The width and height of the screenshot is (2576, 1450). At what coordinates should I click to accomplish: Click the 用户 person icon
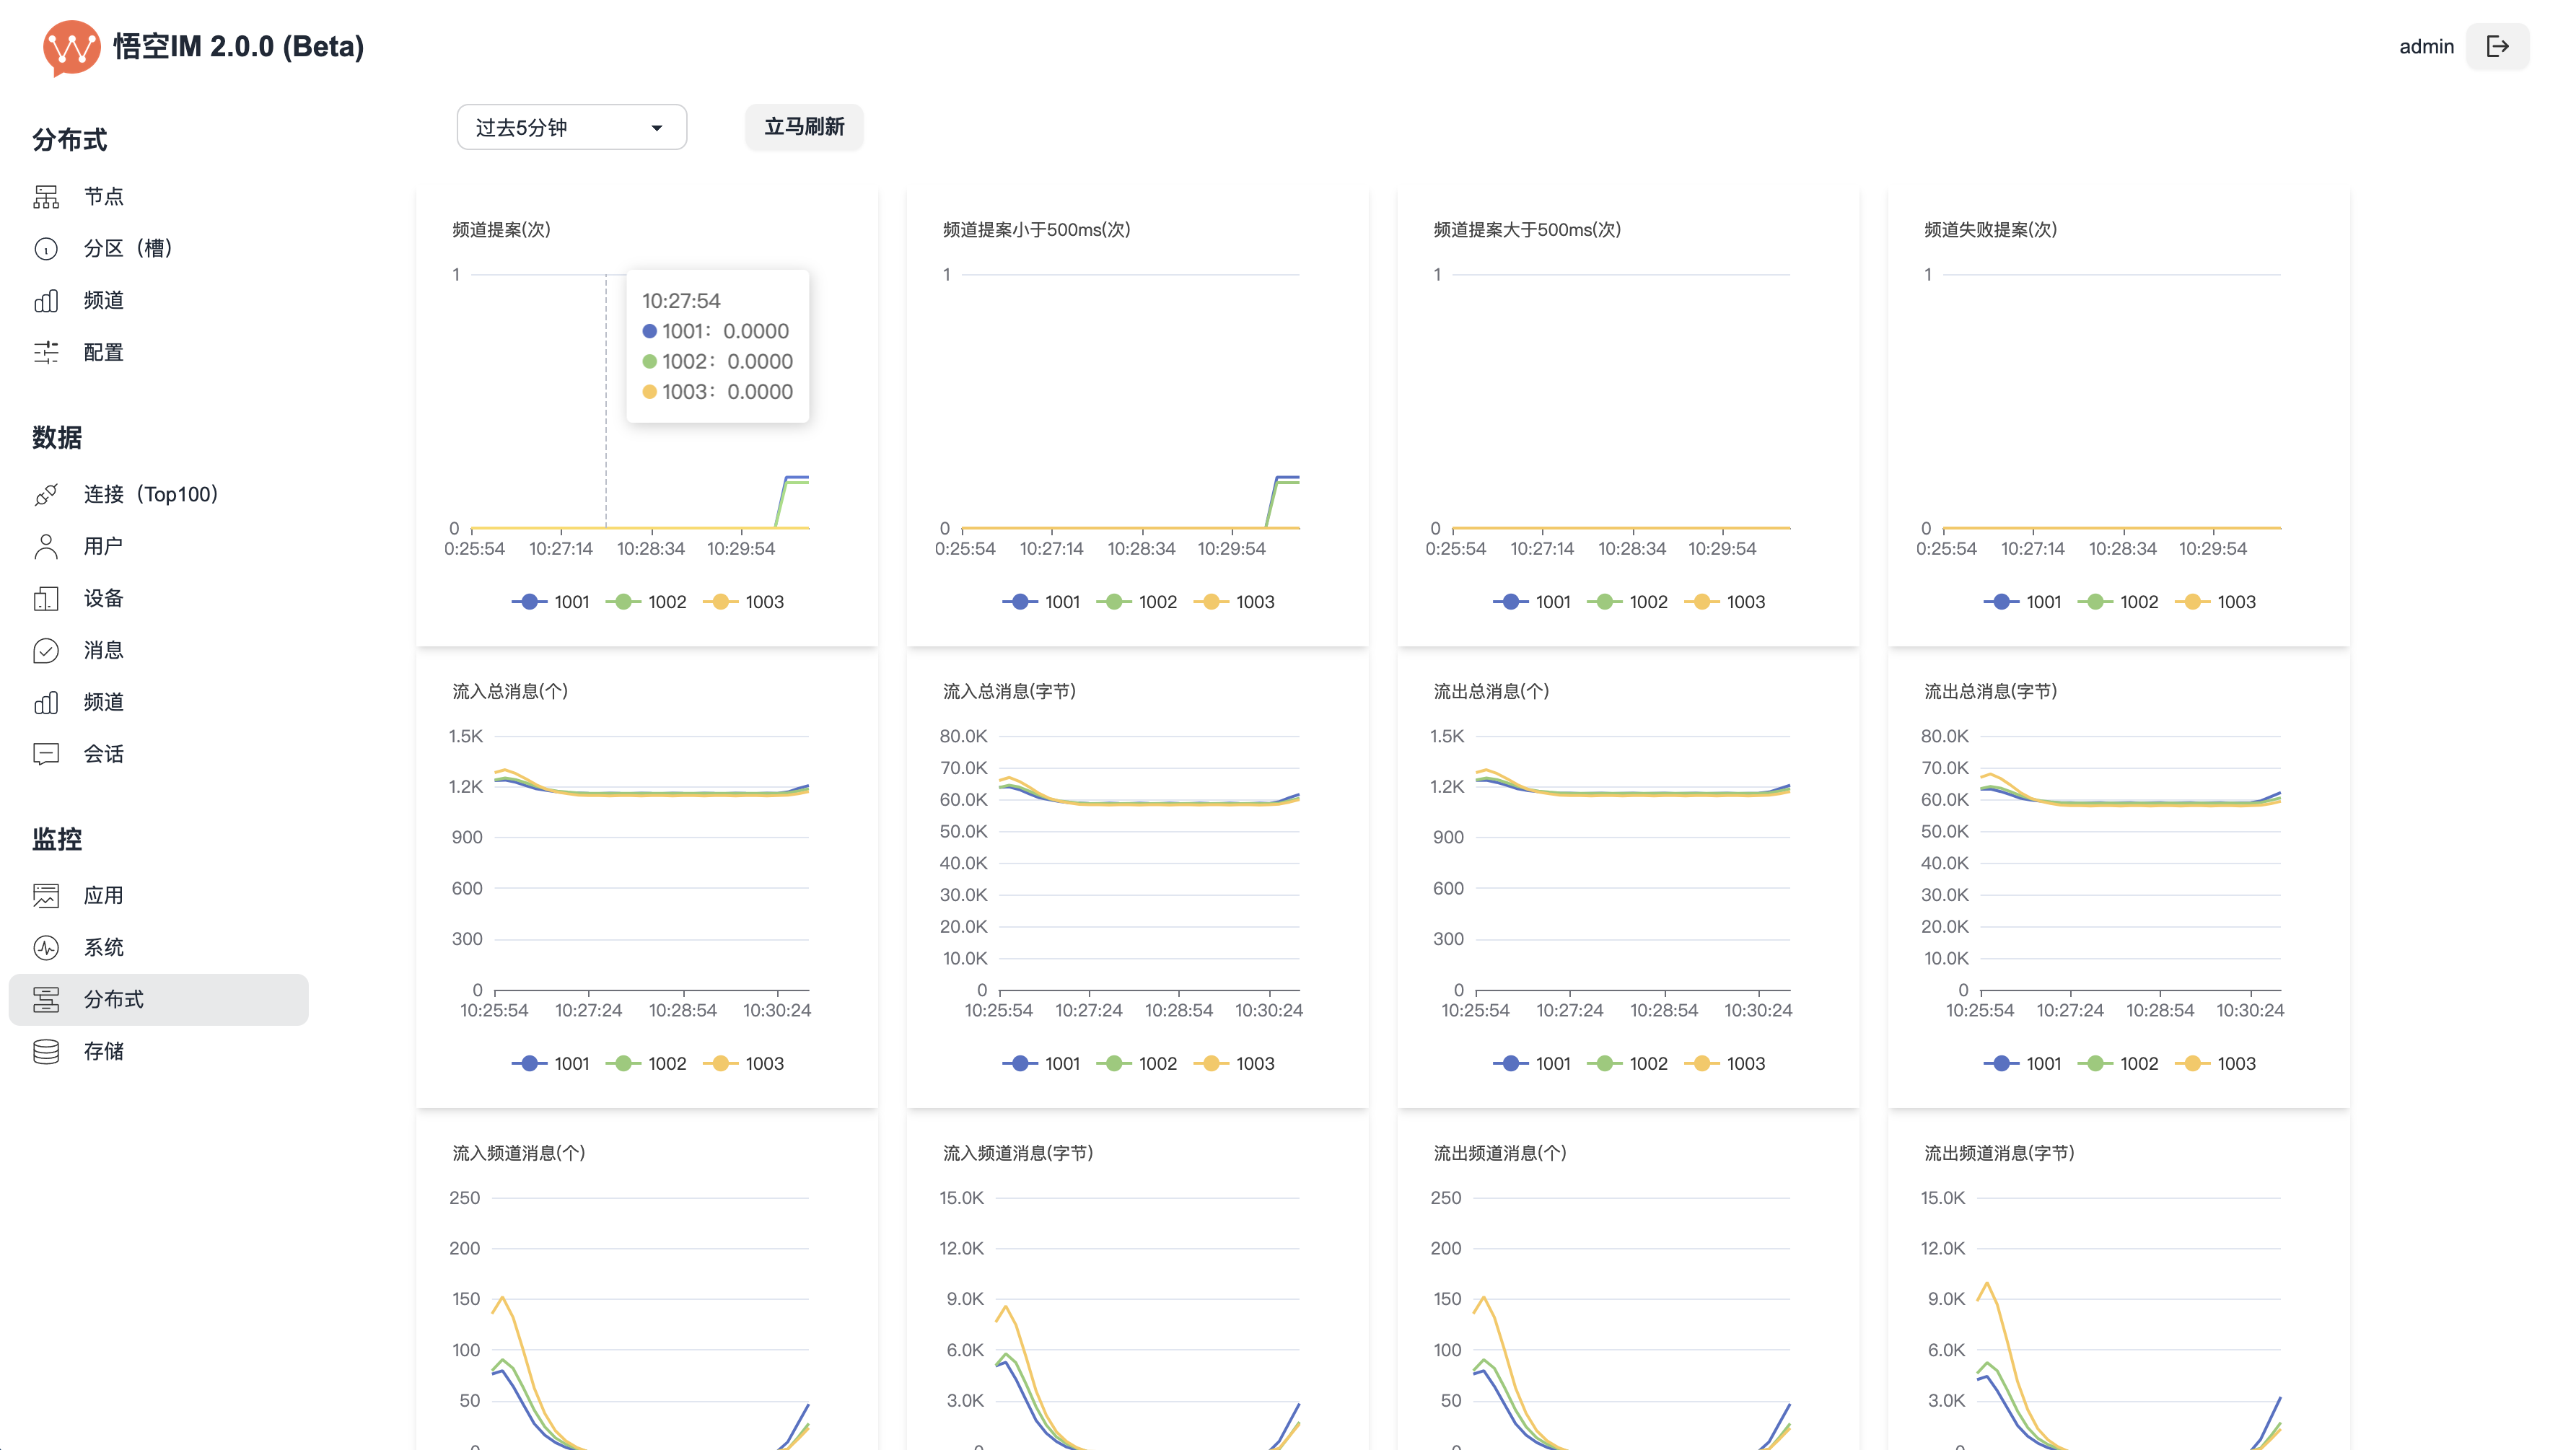coord(46,546)
